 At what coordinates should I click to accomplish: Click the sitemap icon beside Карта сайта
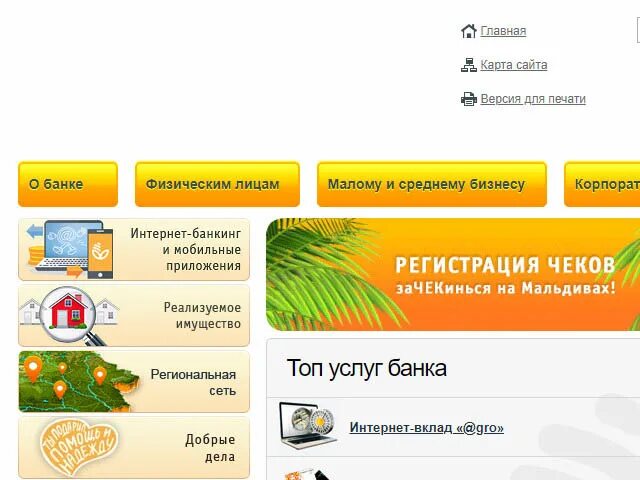coord(469,65)
